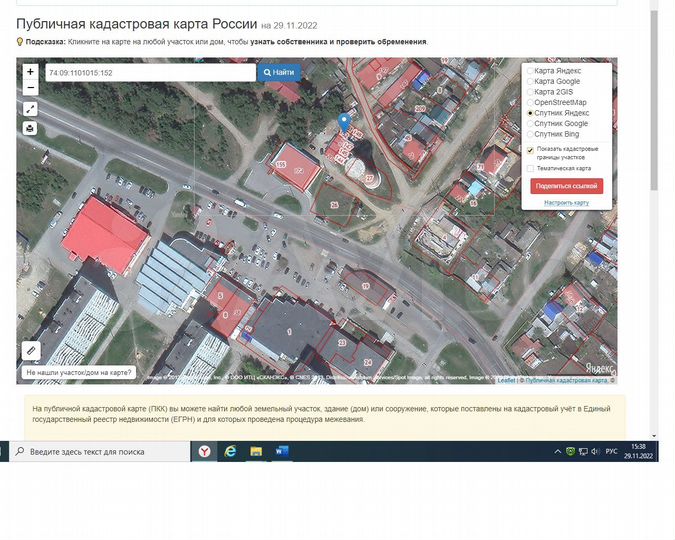The height and width of the screenshot is (540, 675).
Task: Click Не нашли участок/дом на карте button
Action: 79,372
